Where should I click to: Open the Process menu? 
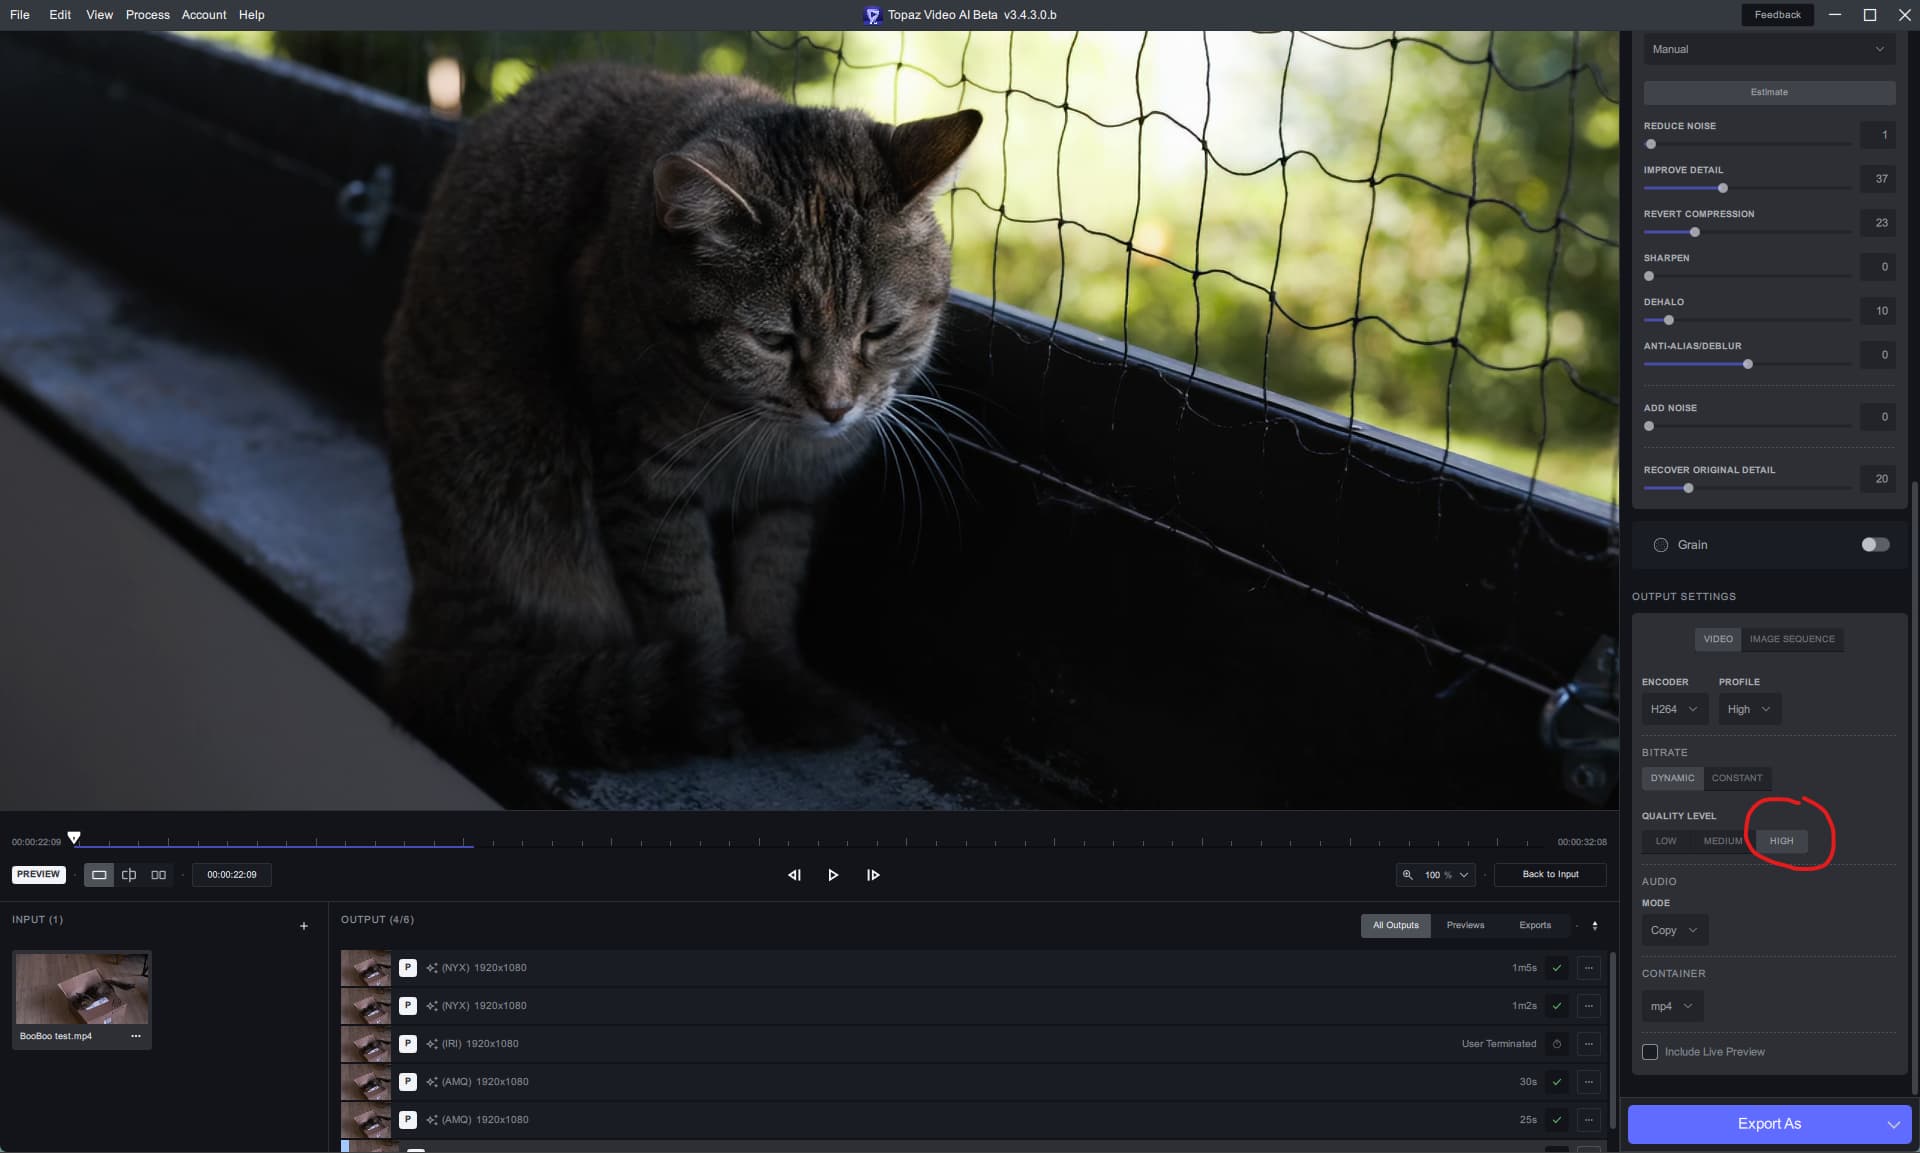tap(147, 15)
